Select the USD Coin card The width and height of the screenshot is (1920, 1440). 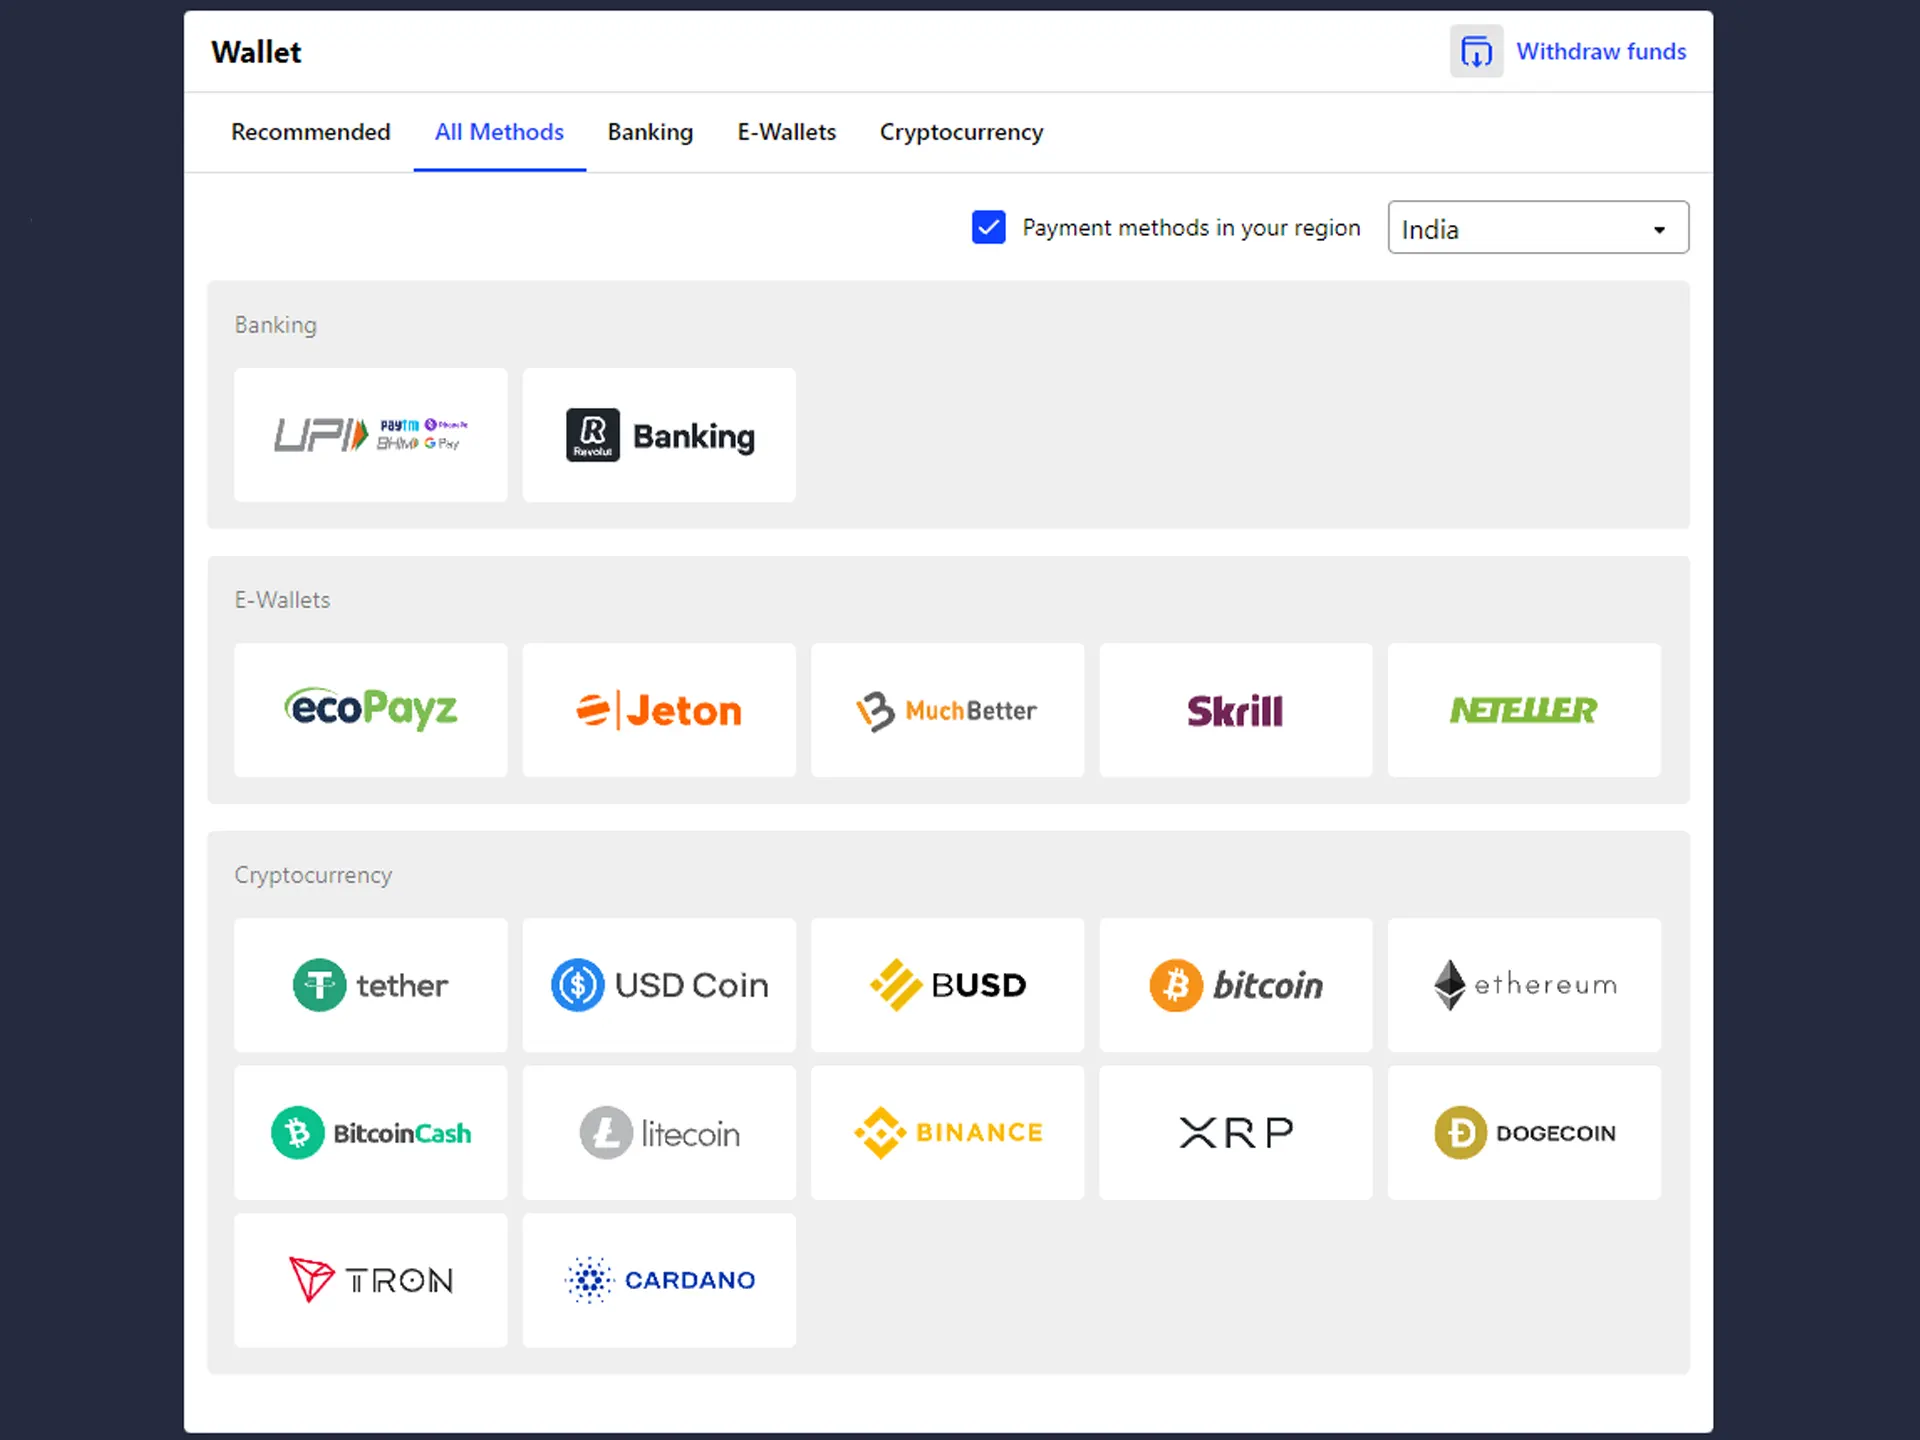[x=659, y=985]
